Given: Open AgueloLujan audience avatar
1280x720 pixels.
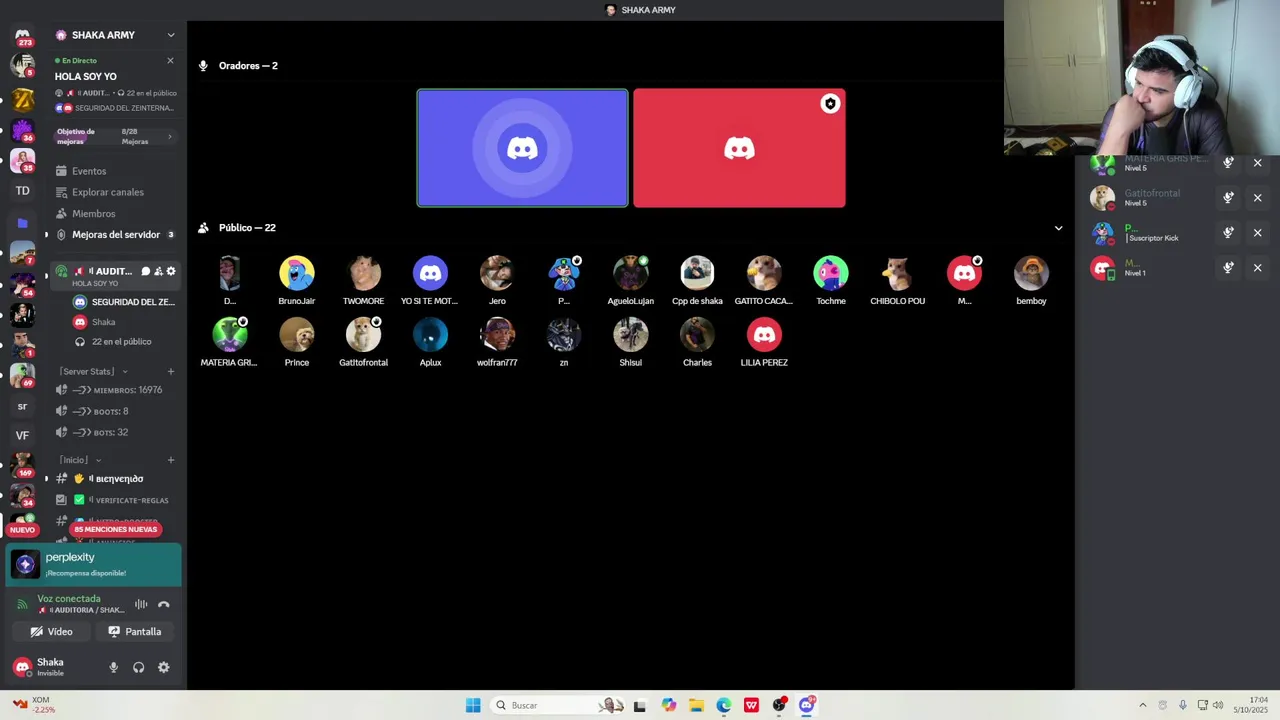Looking at the screenshot, I should tap(630, 273).
